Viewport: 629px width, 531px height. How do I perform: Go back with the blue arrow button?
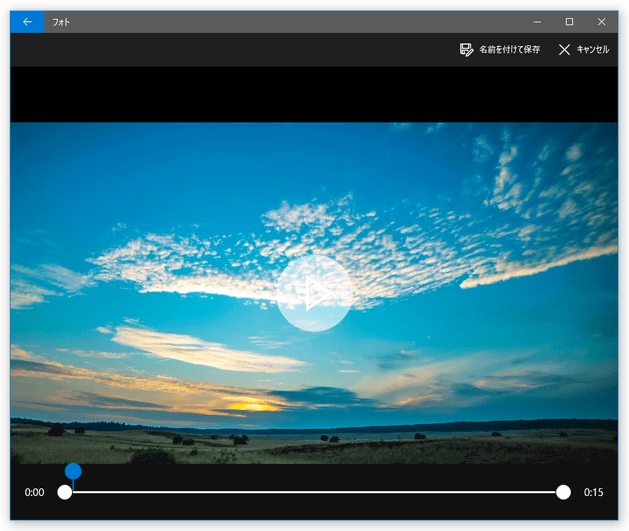pyautogui.click(x=27, y=22)
